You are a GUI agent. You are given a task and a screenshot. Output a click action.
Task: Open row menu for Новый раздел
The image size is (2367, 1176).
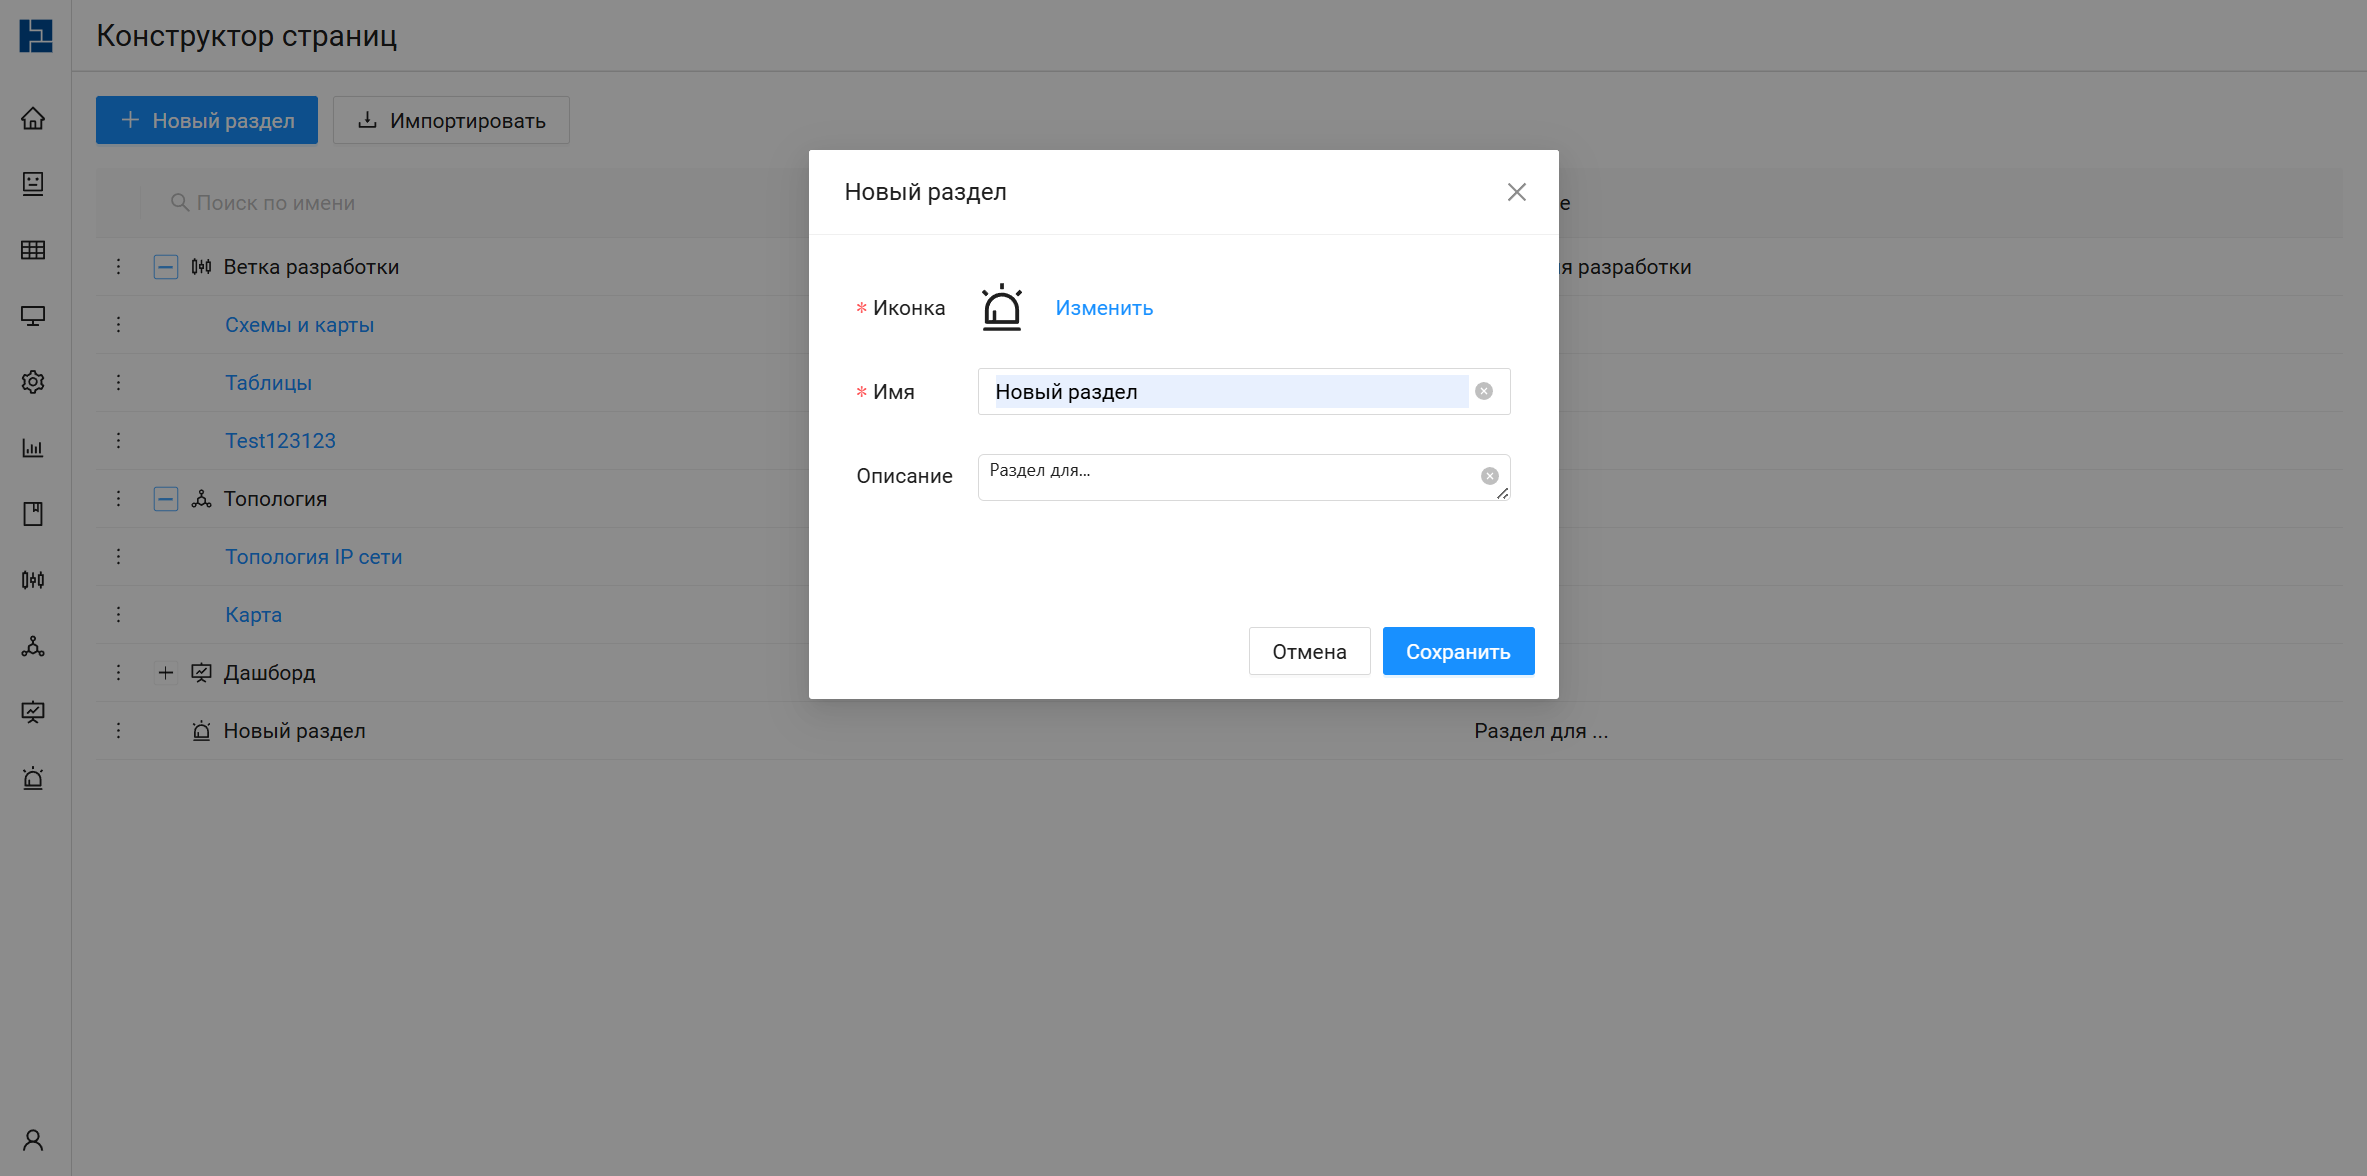pos(118,731)
